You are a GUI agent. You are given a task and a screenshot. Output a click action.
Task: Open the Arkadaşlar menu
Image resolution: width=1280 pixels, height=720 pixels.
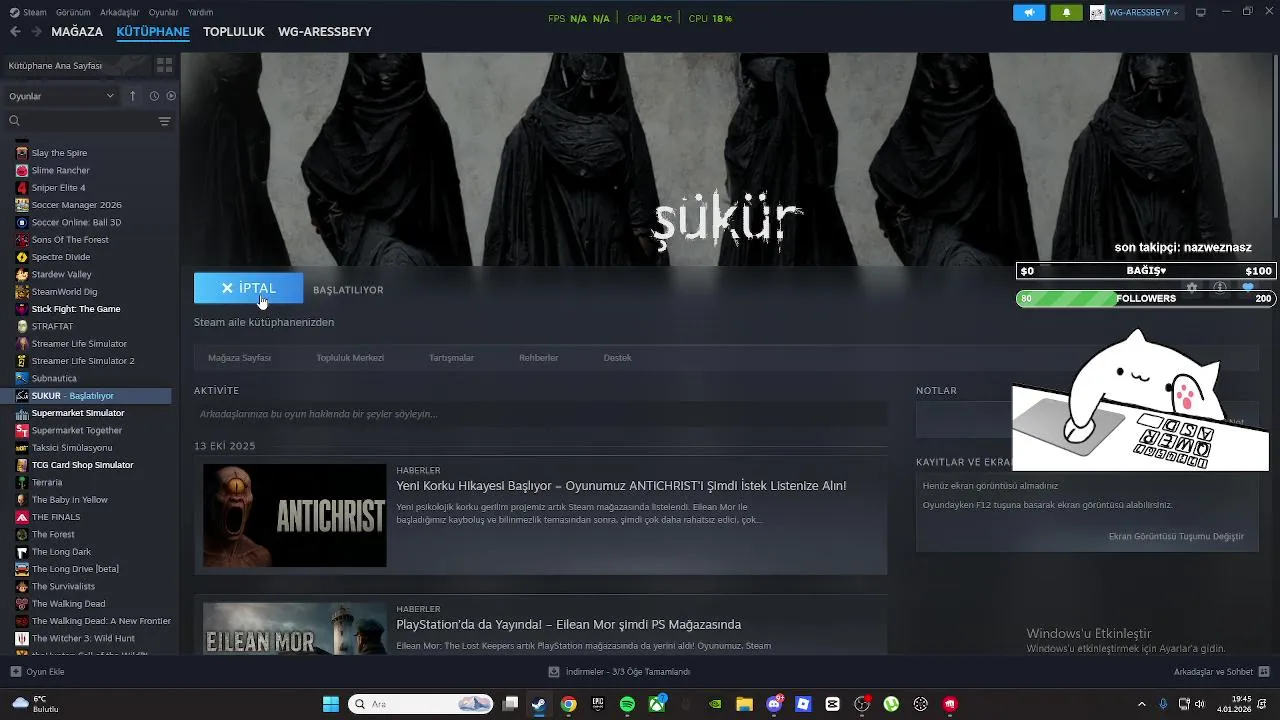(x=120, y=12)
